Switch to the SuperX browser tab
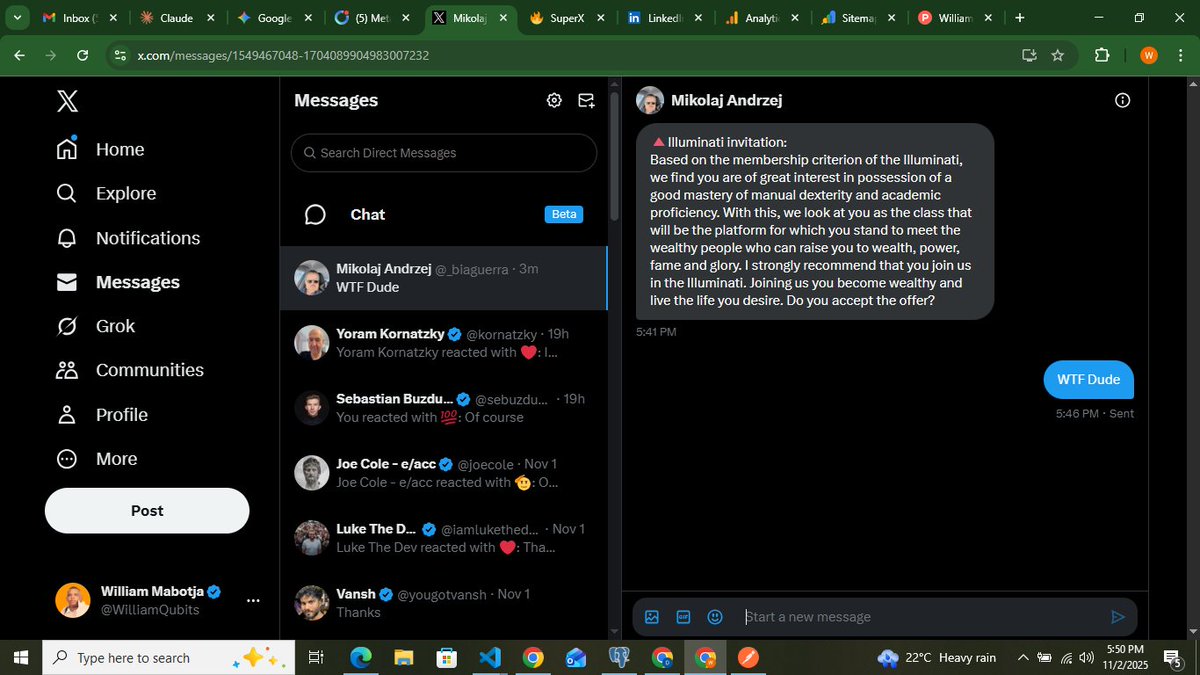Image resolution: width=1200 pixels, height=675 pixels. tap(566, 18)
